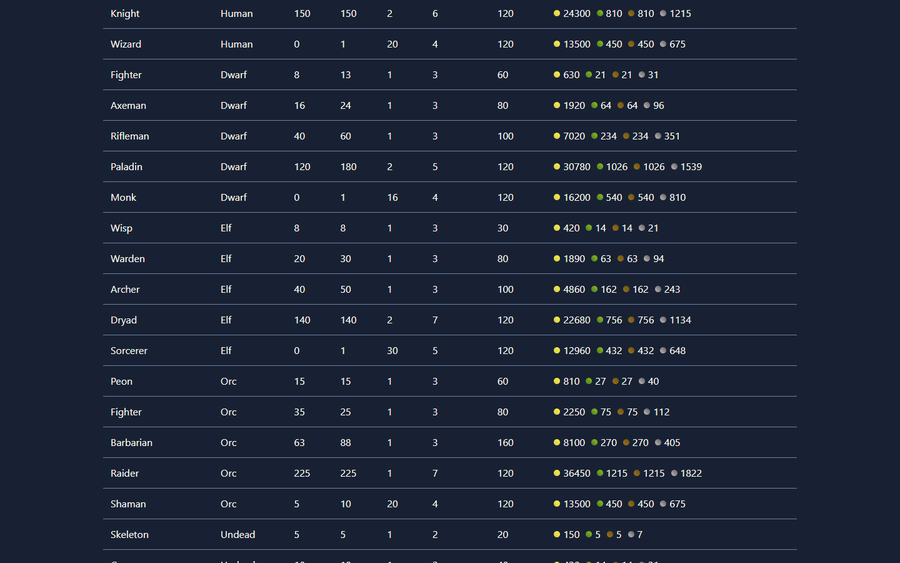Click the brown resource icon in Skeleton row
Screen dimensions: 900x563
point(610,534)
